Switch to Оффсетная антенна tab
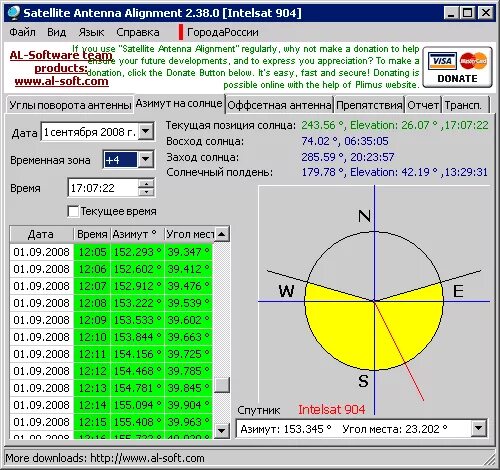 pyautogui.click(x=279, y=105)
